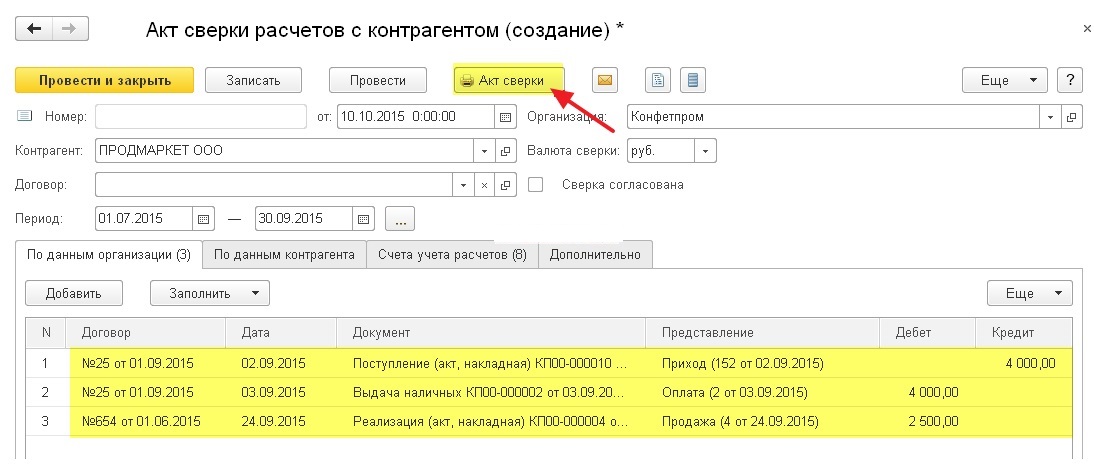Switch to По данным организации (3) tab
Image resolution: width=1094 pixels, height=470 pixels.
pos(109,255)
